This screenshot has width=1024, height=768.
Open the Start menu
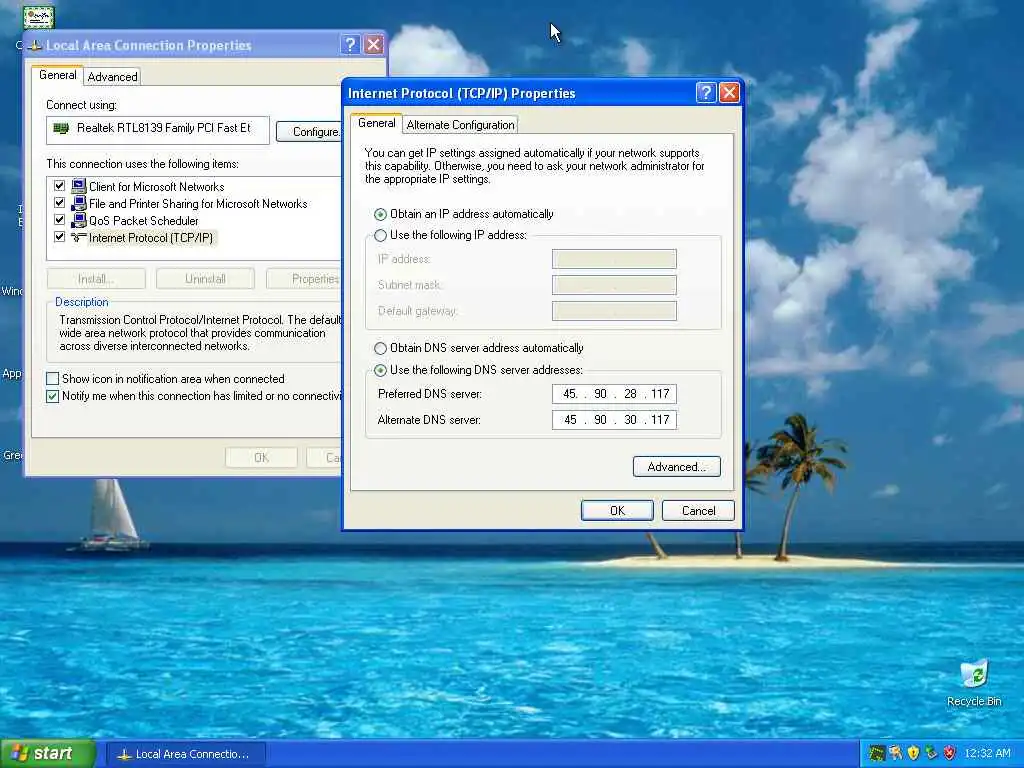click(x=48, y=754)
